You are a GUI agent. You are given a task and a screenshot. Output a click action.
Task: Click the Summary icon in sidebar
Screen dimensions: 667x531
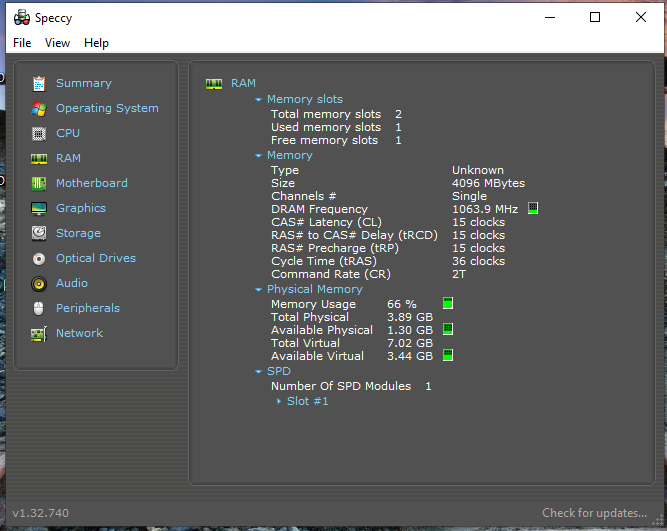point(39,84)
